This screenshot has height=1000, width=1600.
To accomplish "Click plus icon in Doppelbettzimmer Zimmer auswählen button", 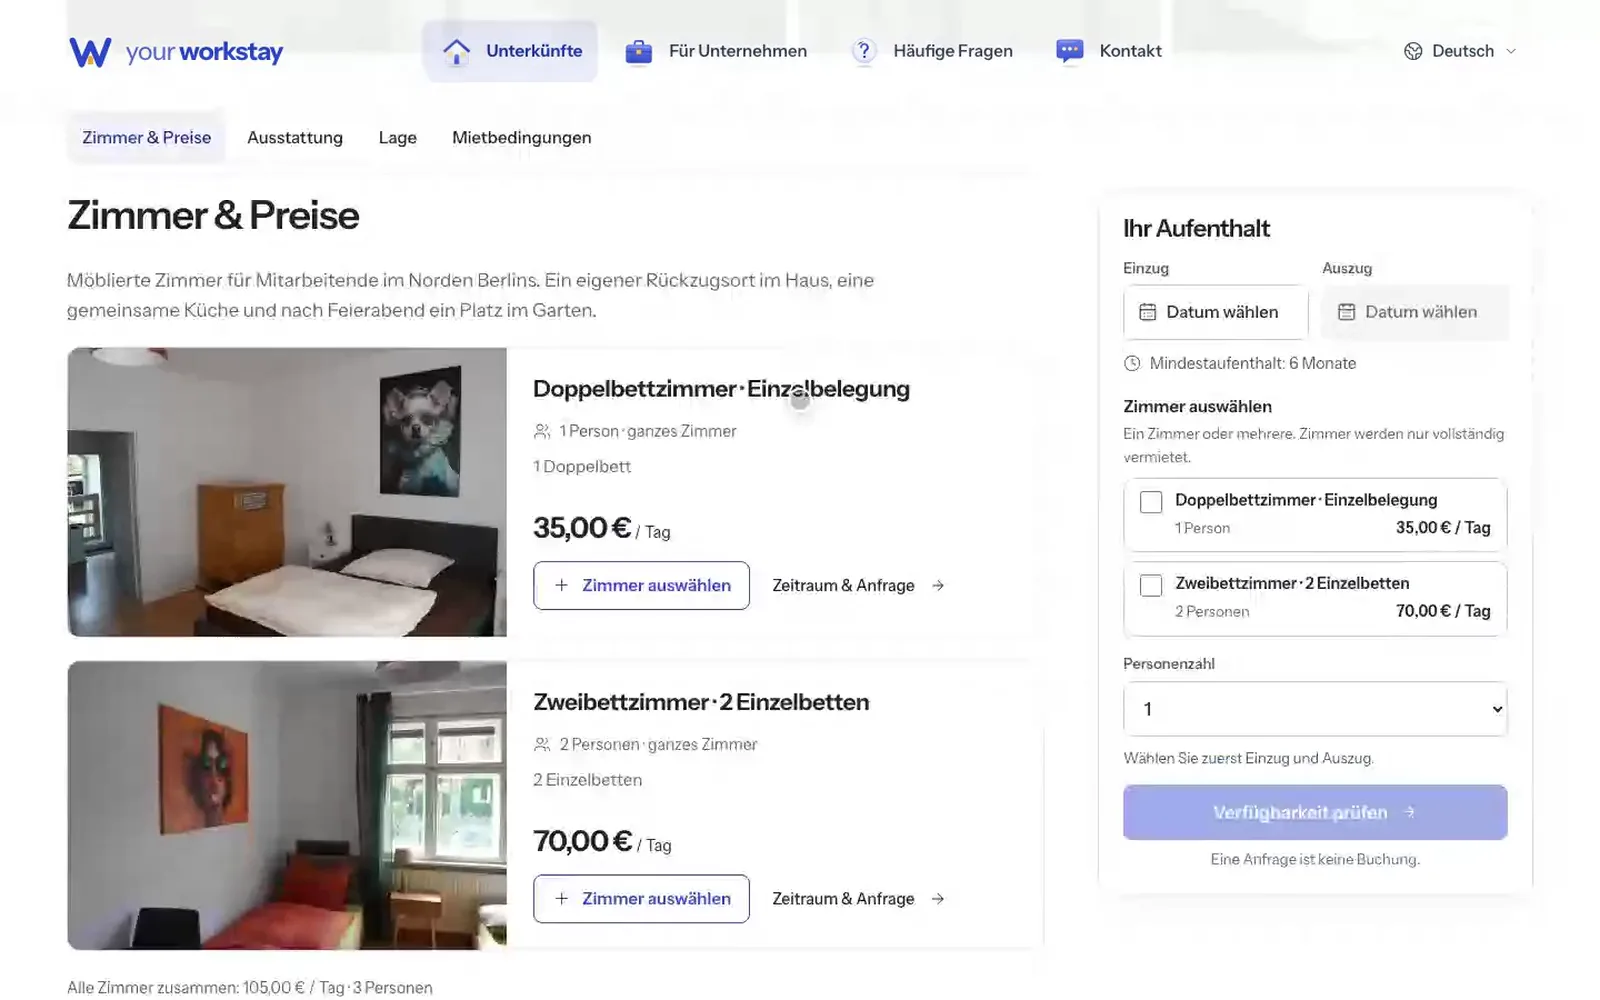I will (562, 585).
